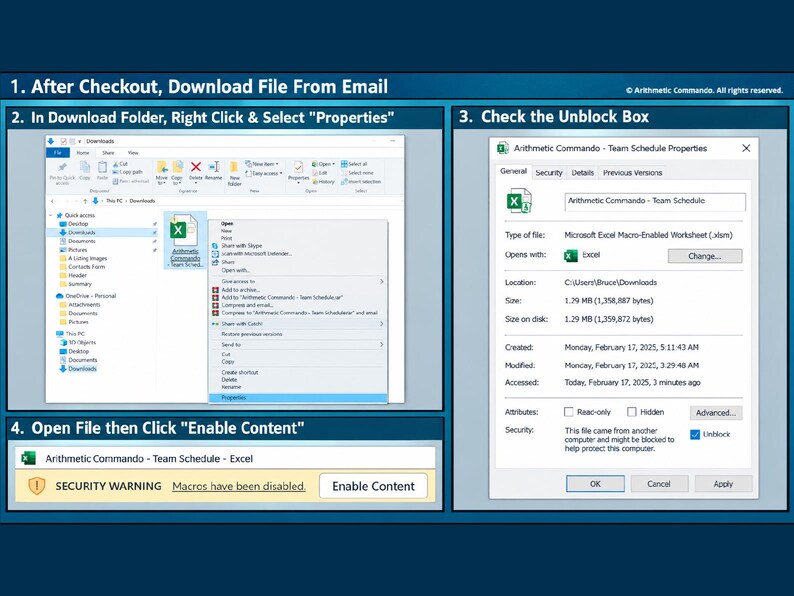Open the File ribbon tab

coord(58,153)
